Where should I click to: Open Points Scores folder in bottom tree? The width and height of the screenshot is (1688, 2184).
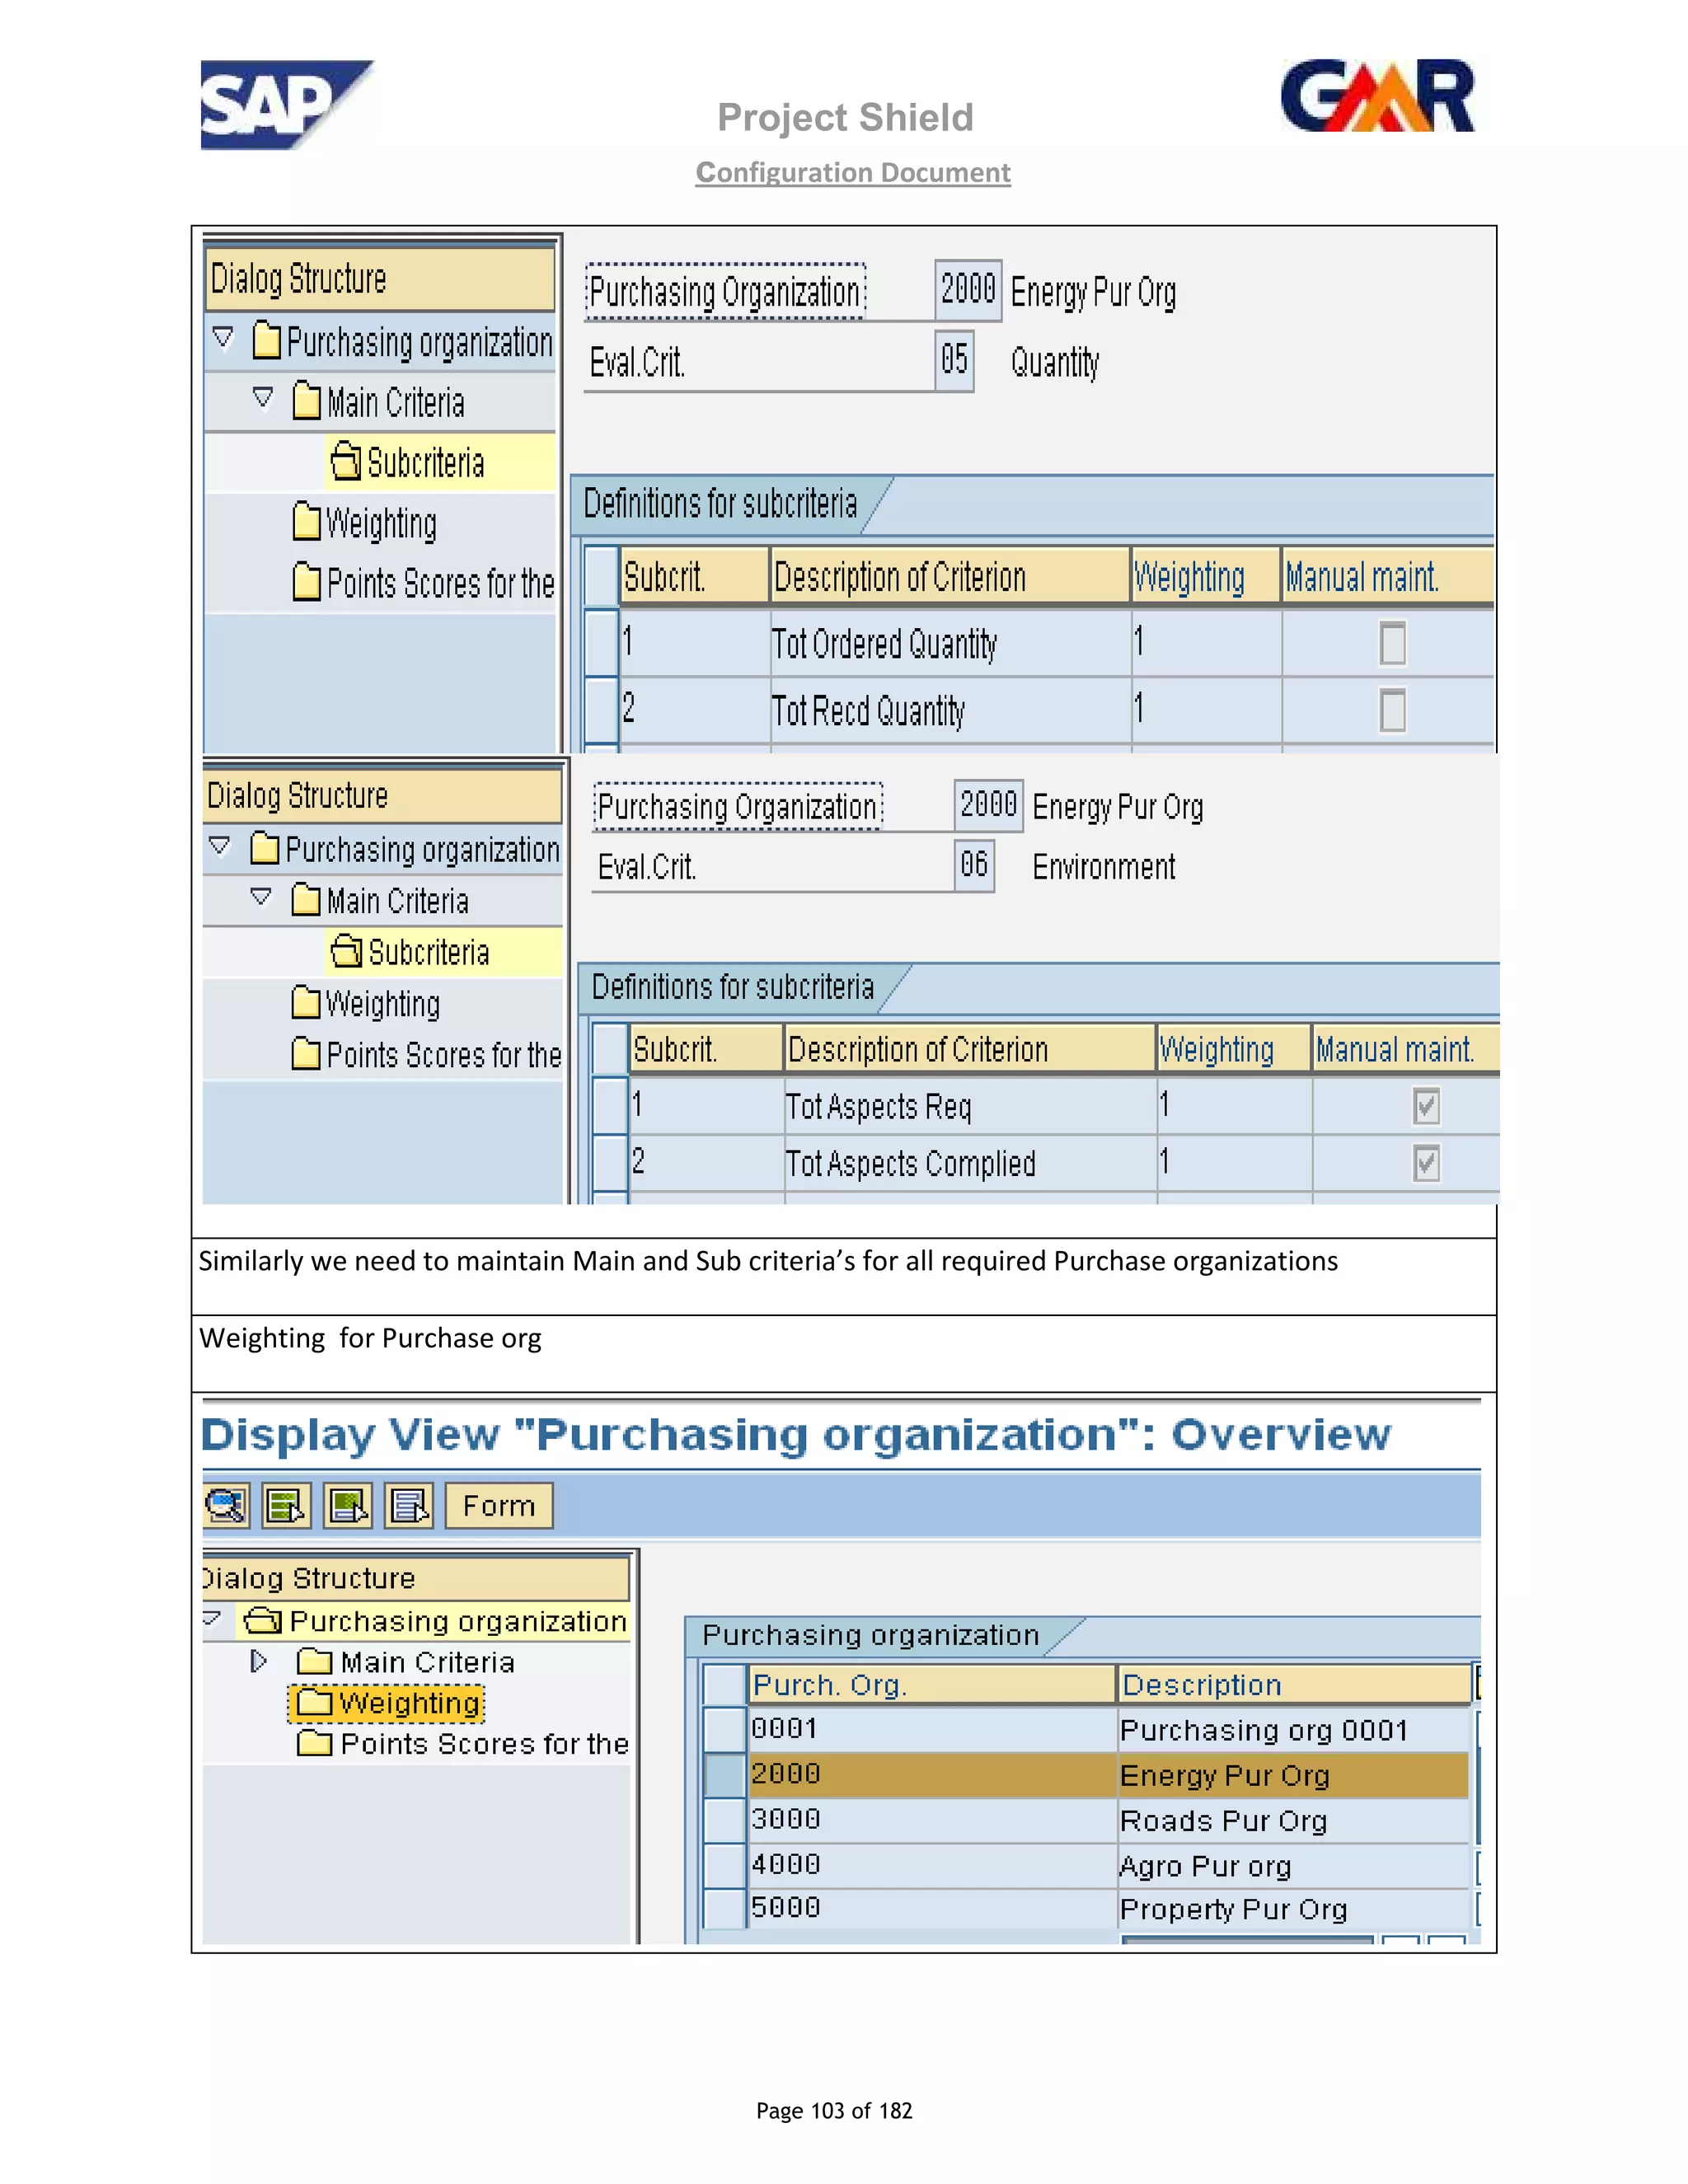(463, 1744)
